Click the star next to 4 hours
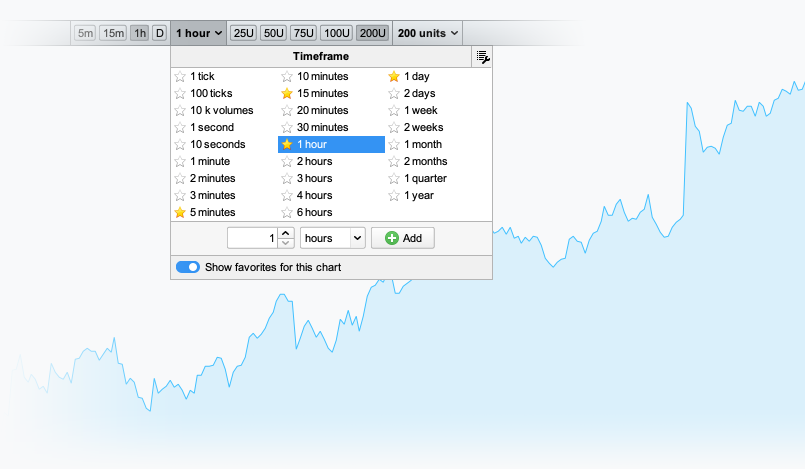The height and width of the screenshot is (469, 805). (x=287, y=195)
